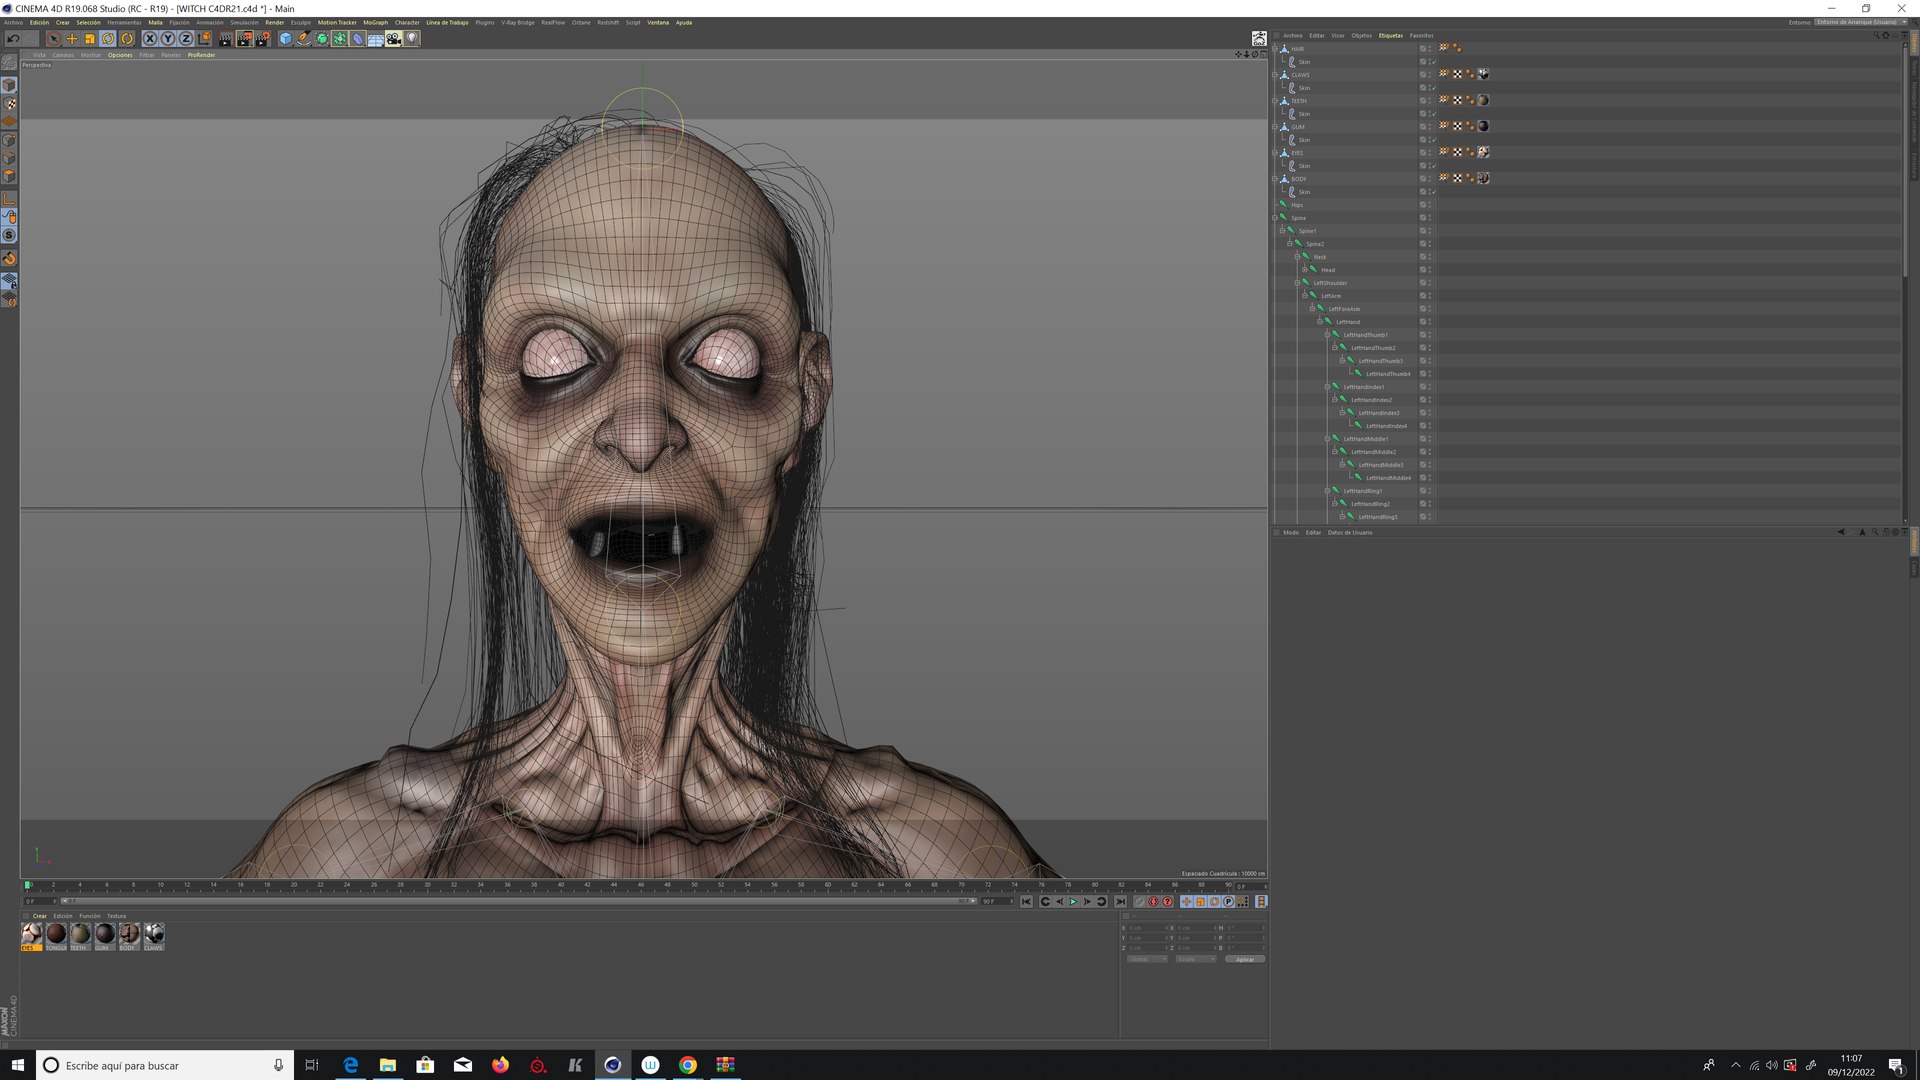Image resolution: width=1920 pixels, height=1080 pixels.
Task: Add a Light object
Action: 412,39
